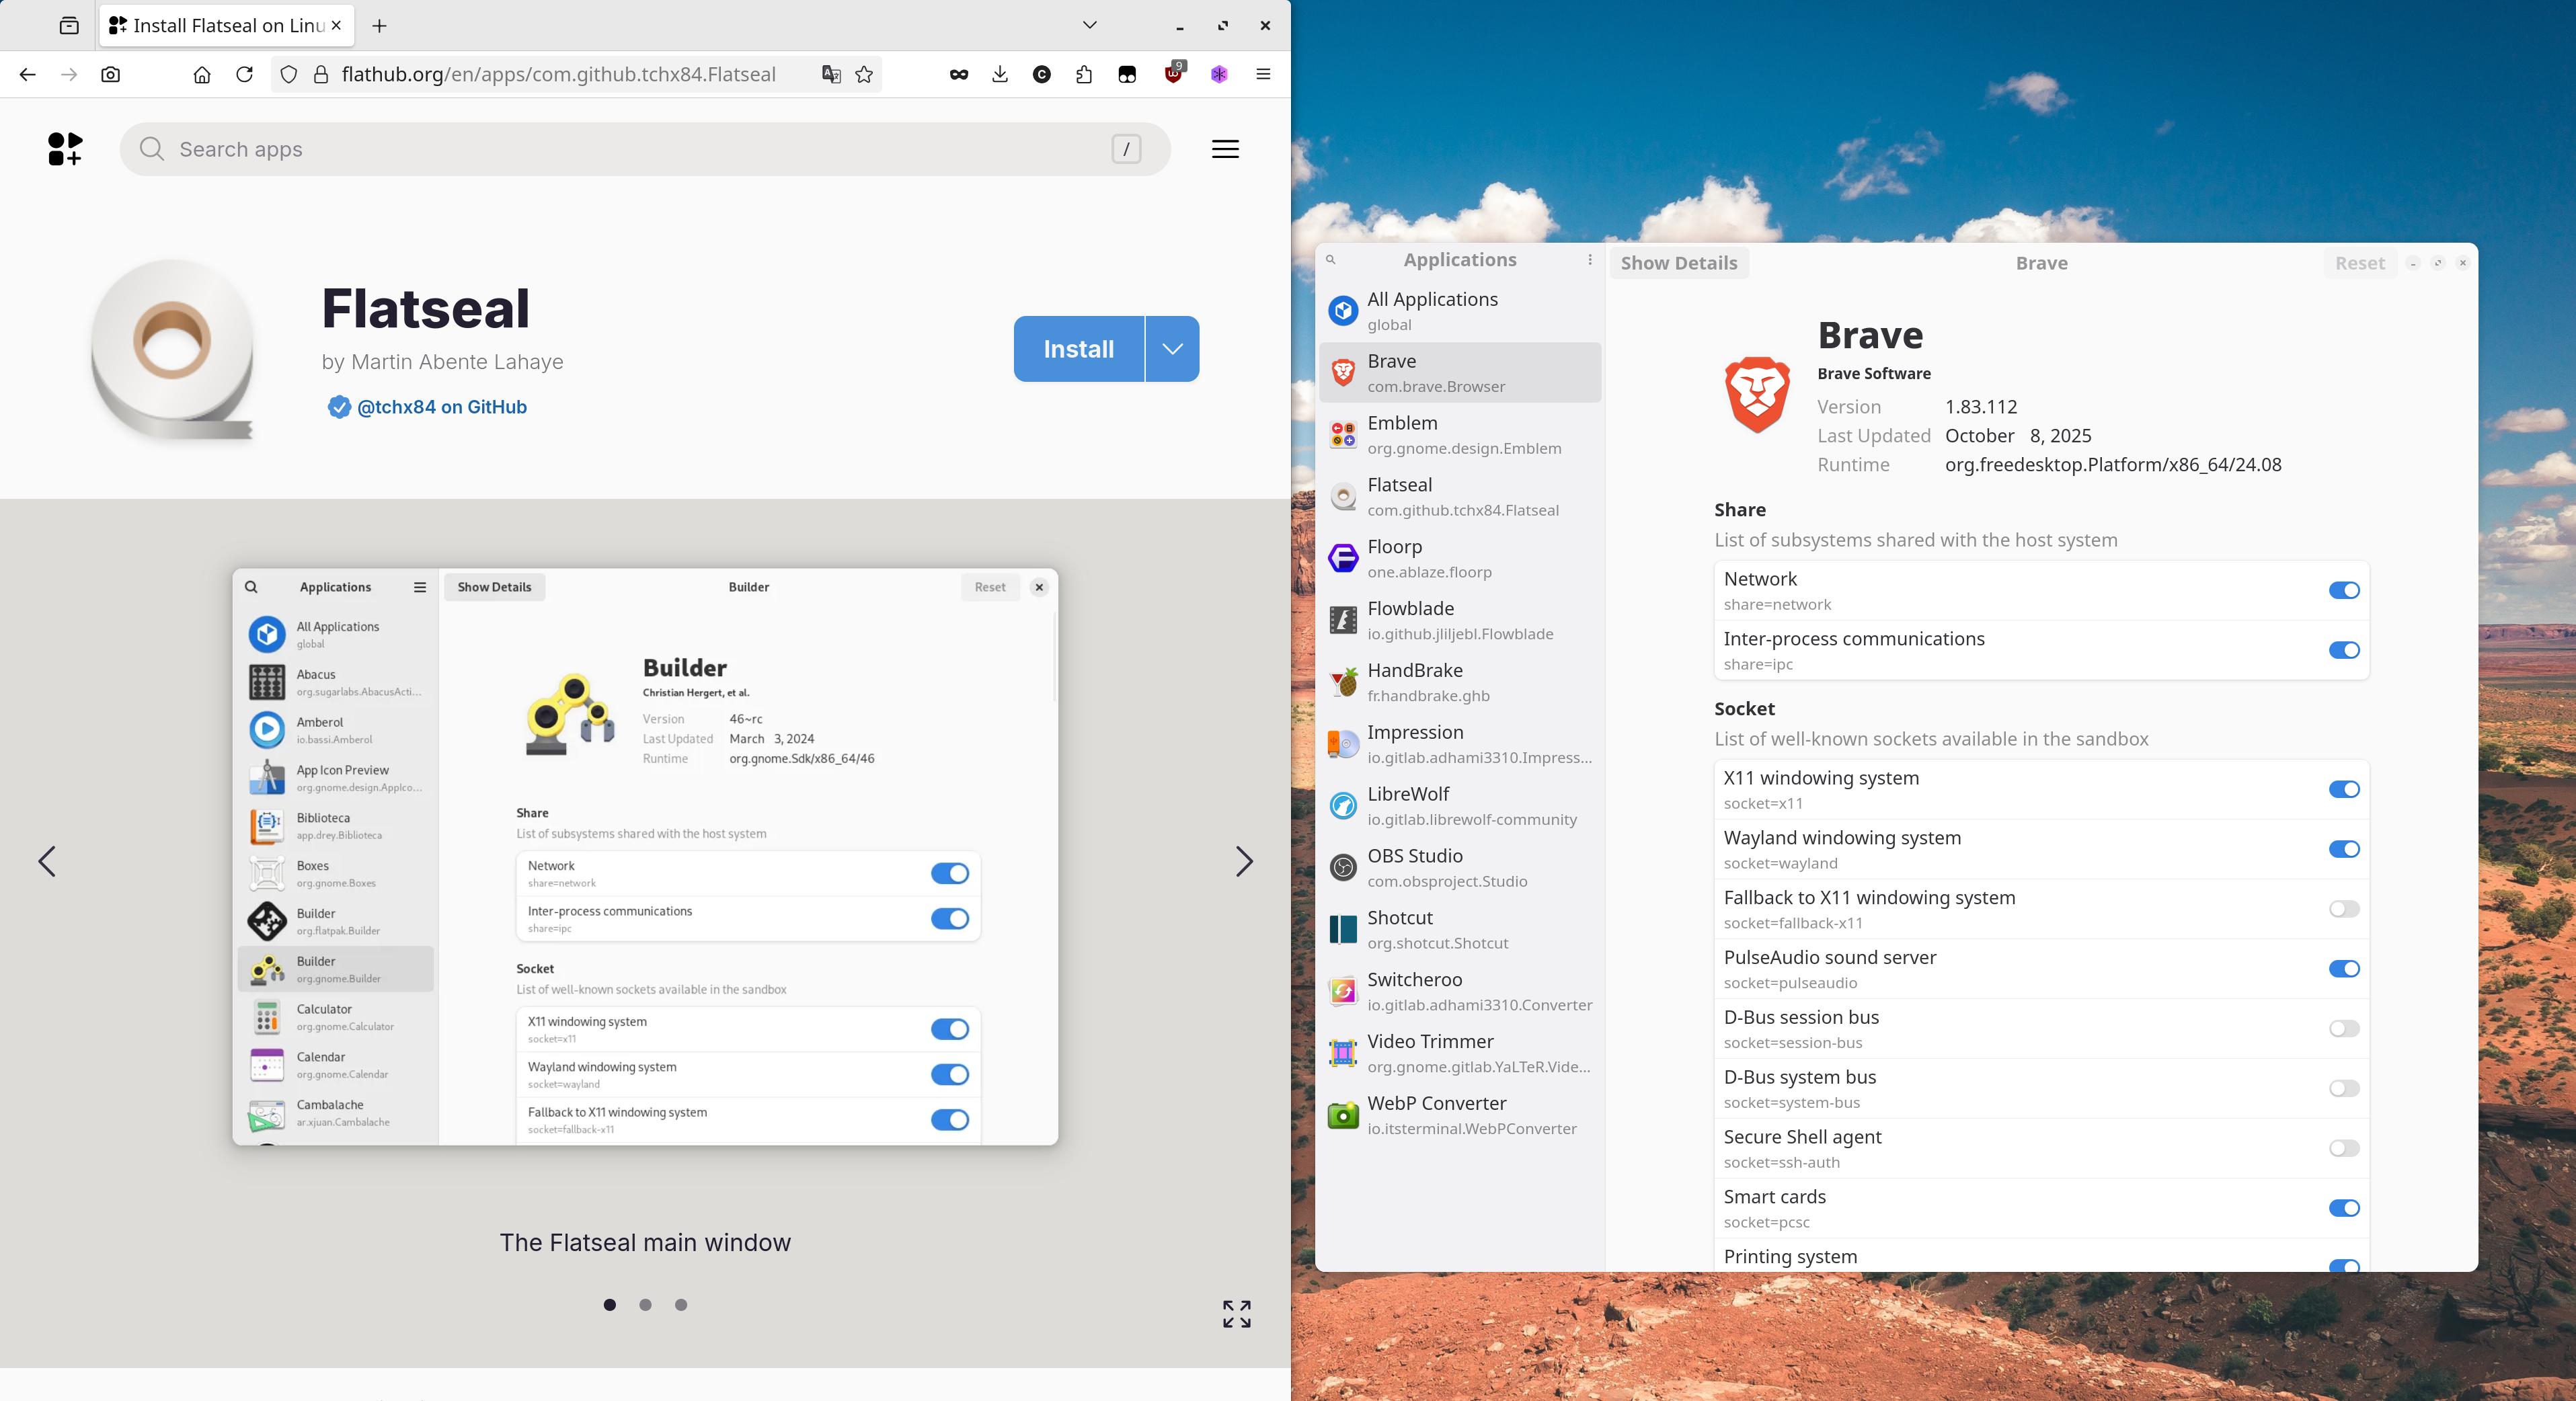Open Flatseal sidebar three-dot menu
2576x1401 pixels.
(1589, 260)
